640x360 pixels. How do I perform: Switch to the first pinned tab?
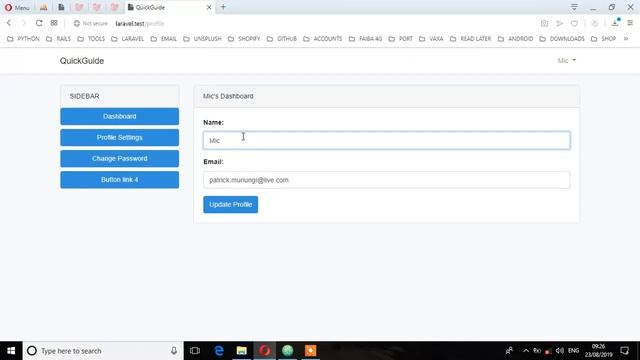tap(43, 7)
